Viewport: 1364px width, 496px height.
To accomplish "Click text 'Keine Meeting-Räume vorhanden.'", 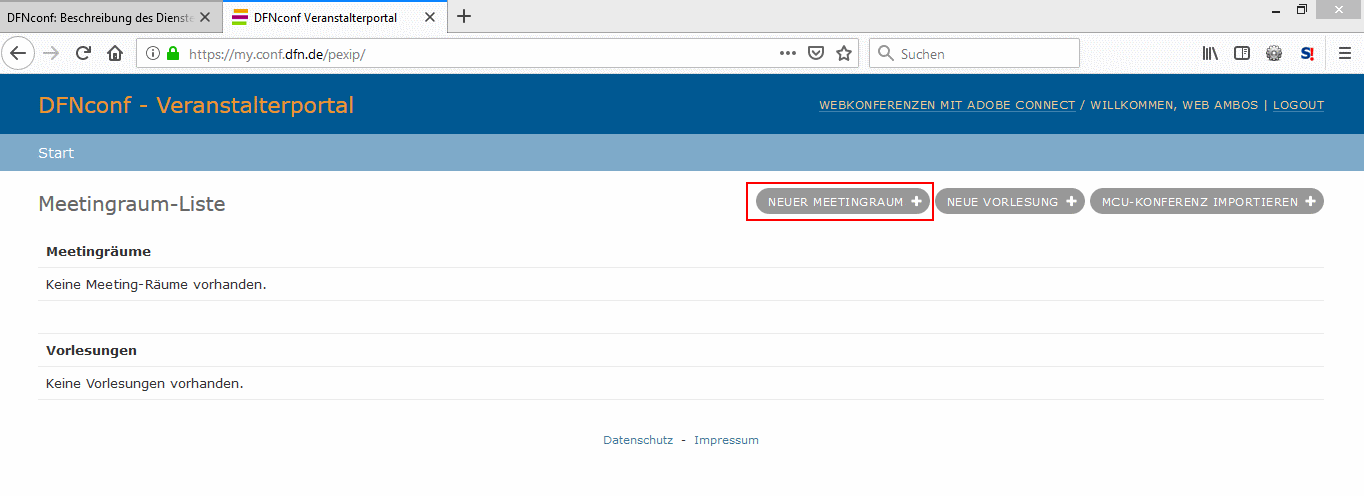I will coord(156,284).
